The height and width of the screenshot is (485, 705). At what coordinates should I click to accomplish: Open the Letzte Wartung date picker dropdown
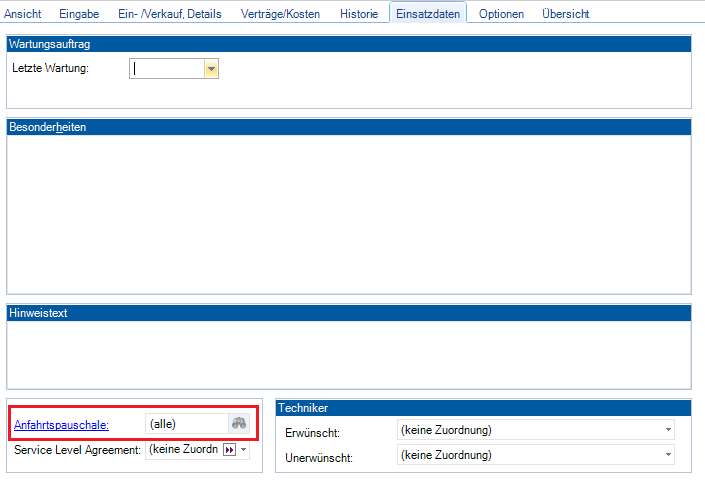pos(211,69)
